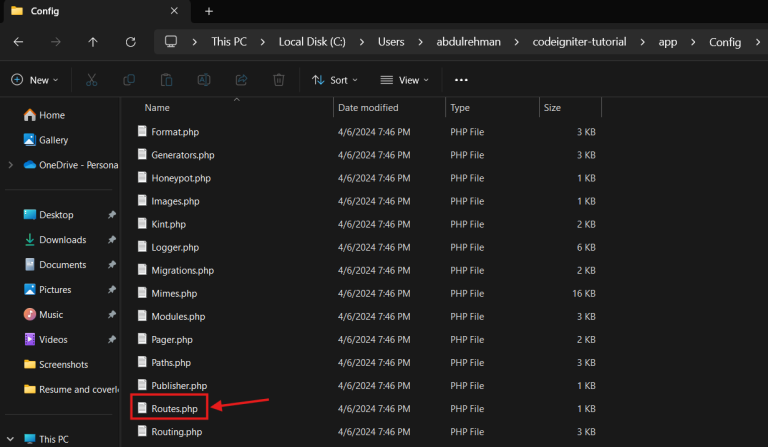Click the Paste clipboard icon

point(167,80)
